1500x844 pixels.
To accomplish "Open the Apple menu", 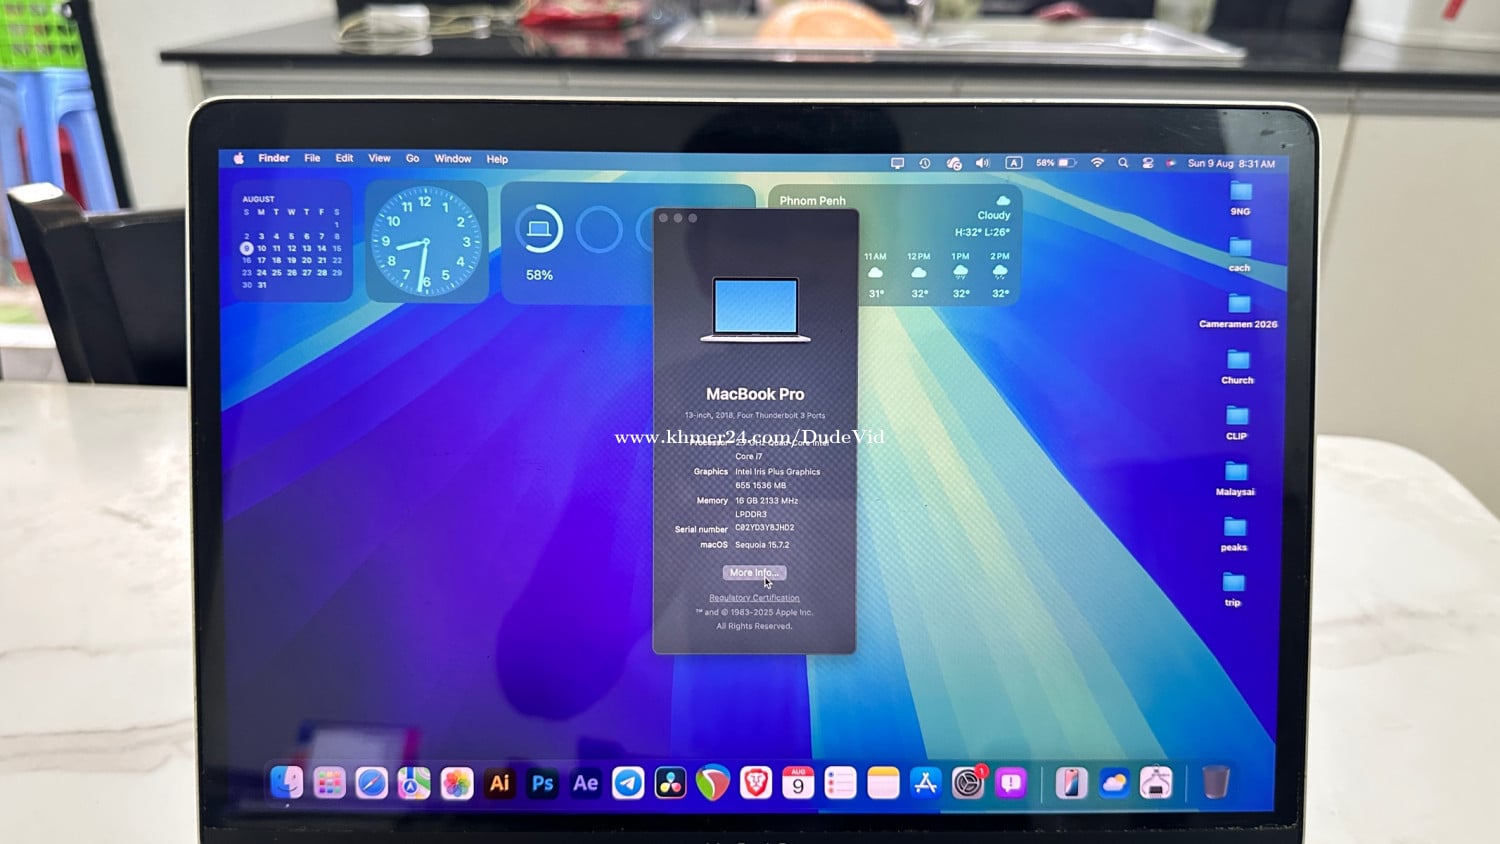I will click(x=239, y=158).
